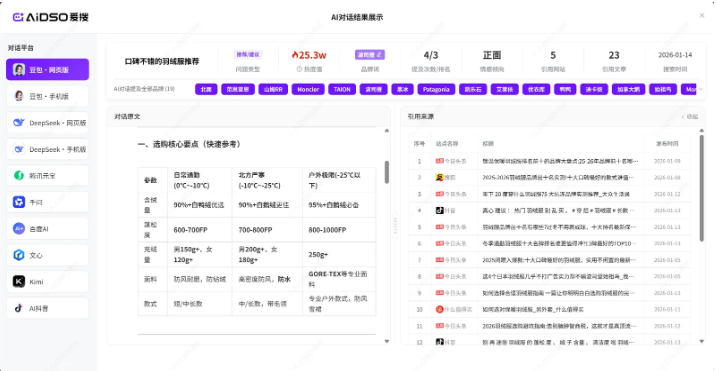This screenshot has height=371, width=717.
Task: Open the AI抖音 platform tab
Action: point(48,308)
